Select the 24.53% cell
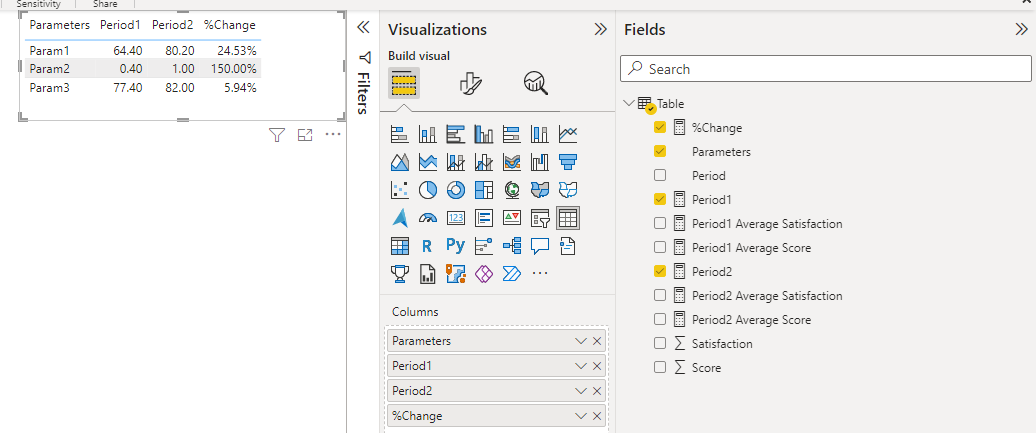This screenshot has height=433, width=1036. [x=239, y=50]
